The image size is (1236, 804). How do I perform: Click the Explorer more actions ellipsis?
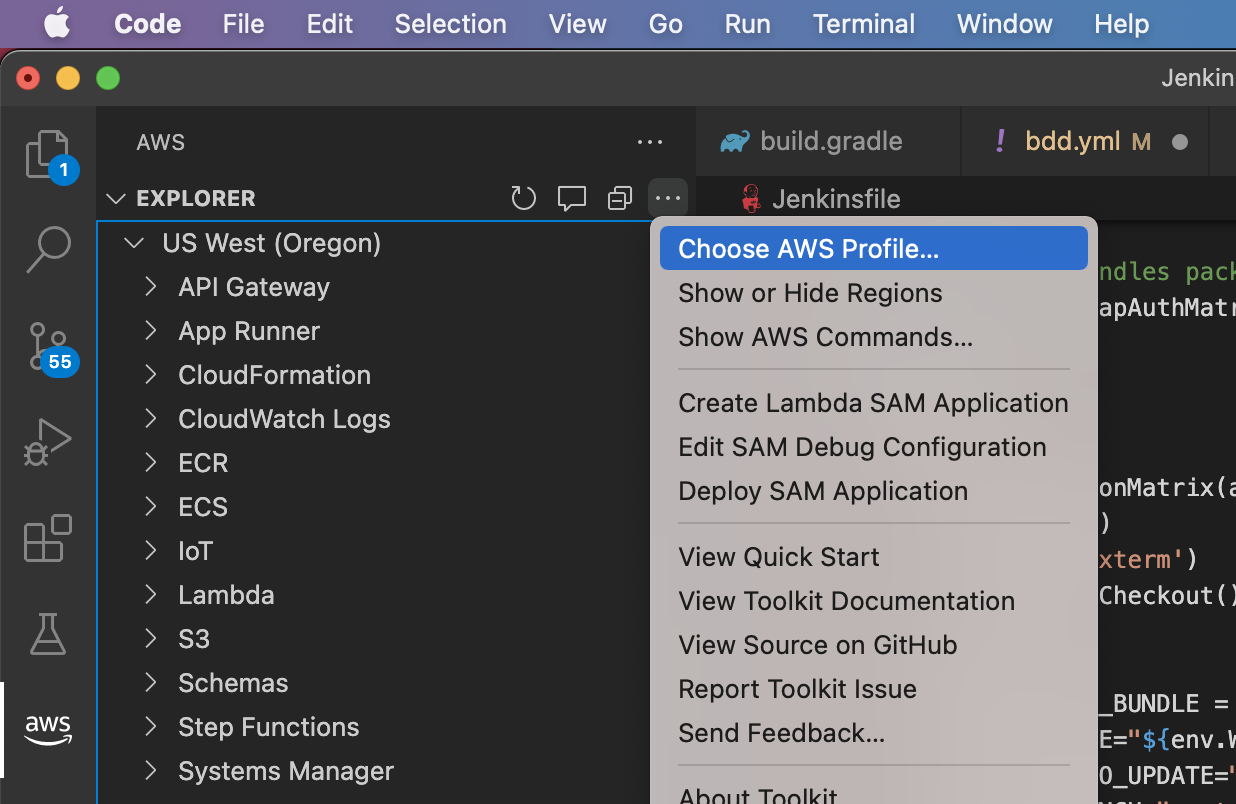tap(668, 199)
